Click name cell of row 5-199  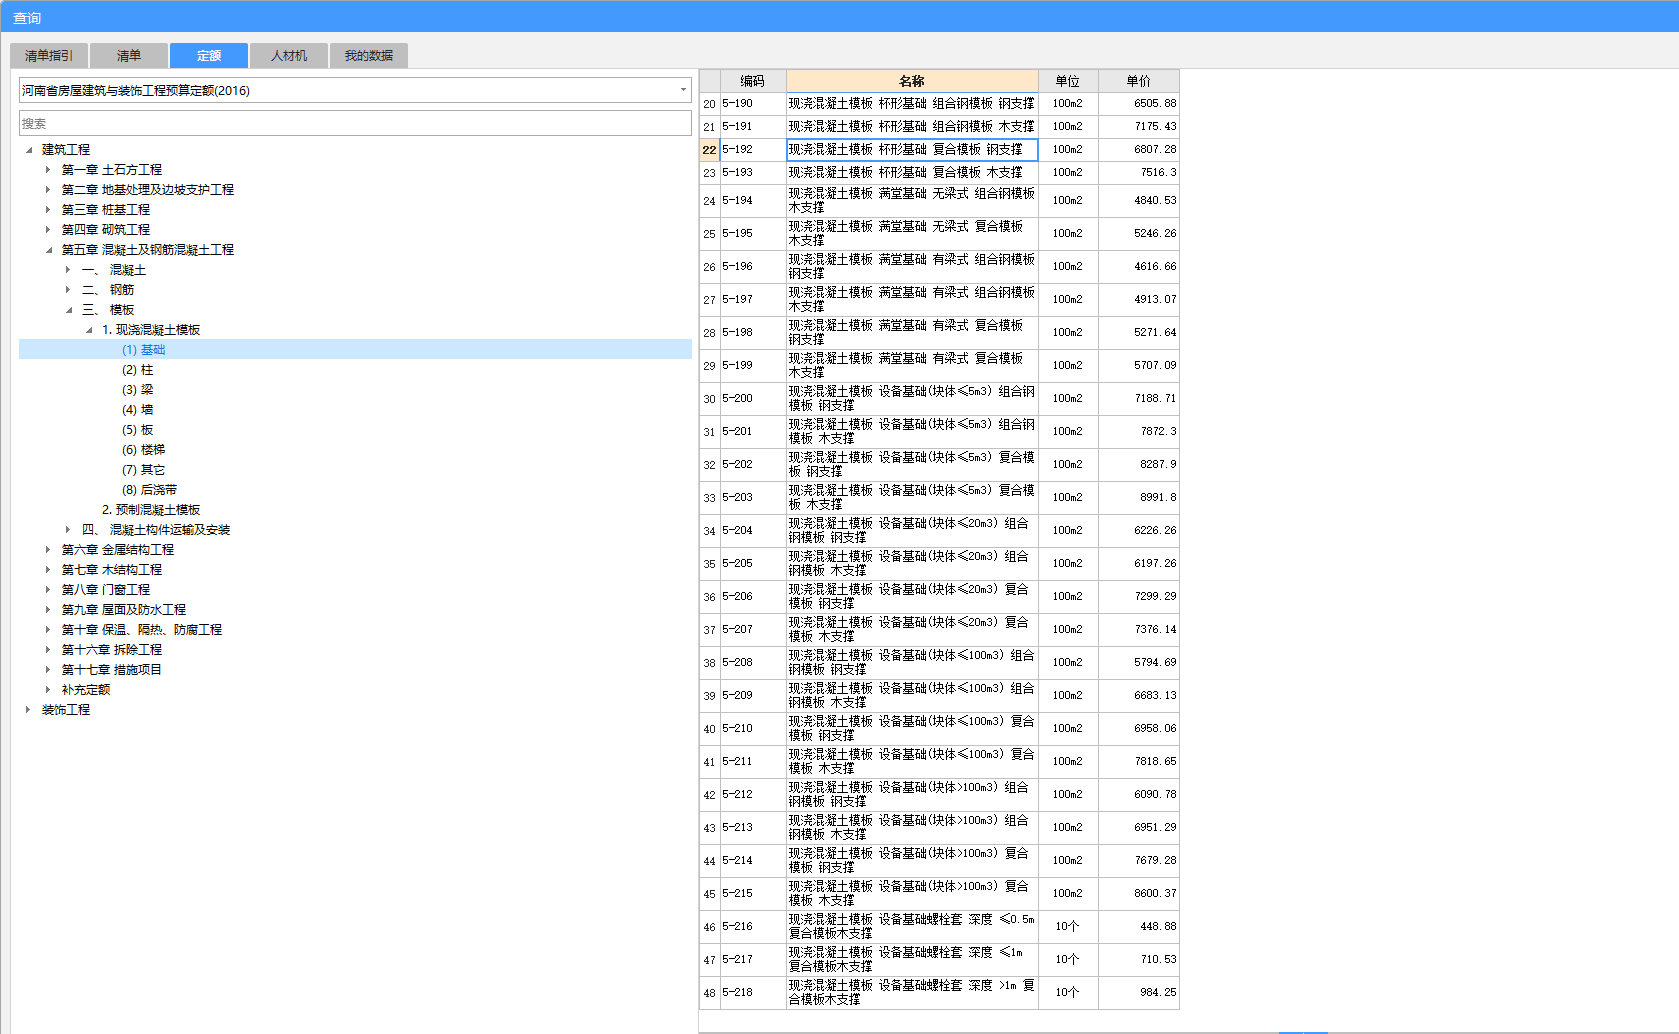click(912, 366)
